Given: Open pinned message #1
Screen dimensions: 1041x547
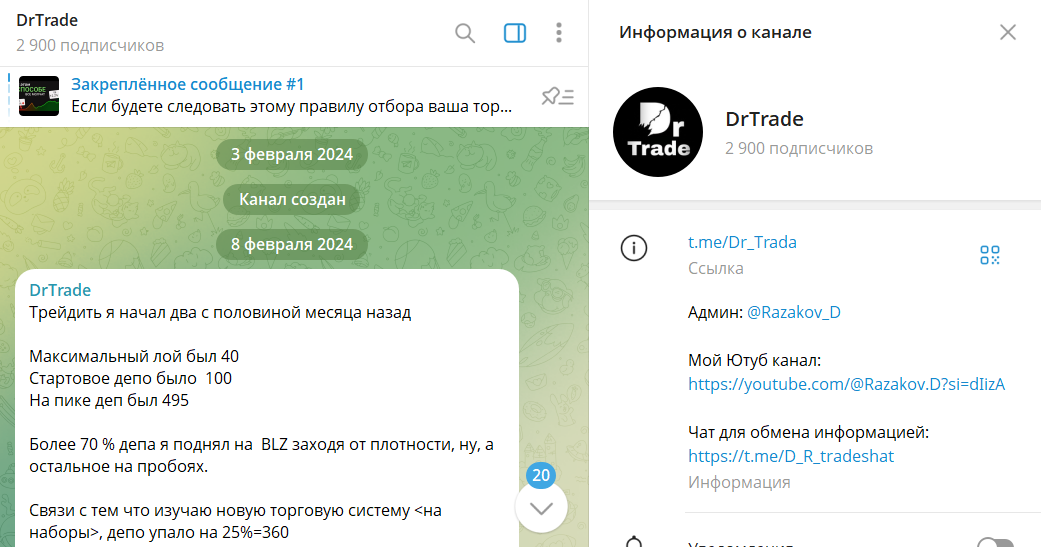Looking at the screenshot, I should [290, 95].
